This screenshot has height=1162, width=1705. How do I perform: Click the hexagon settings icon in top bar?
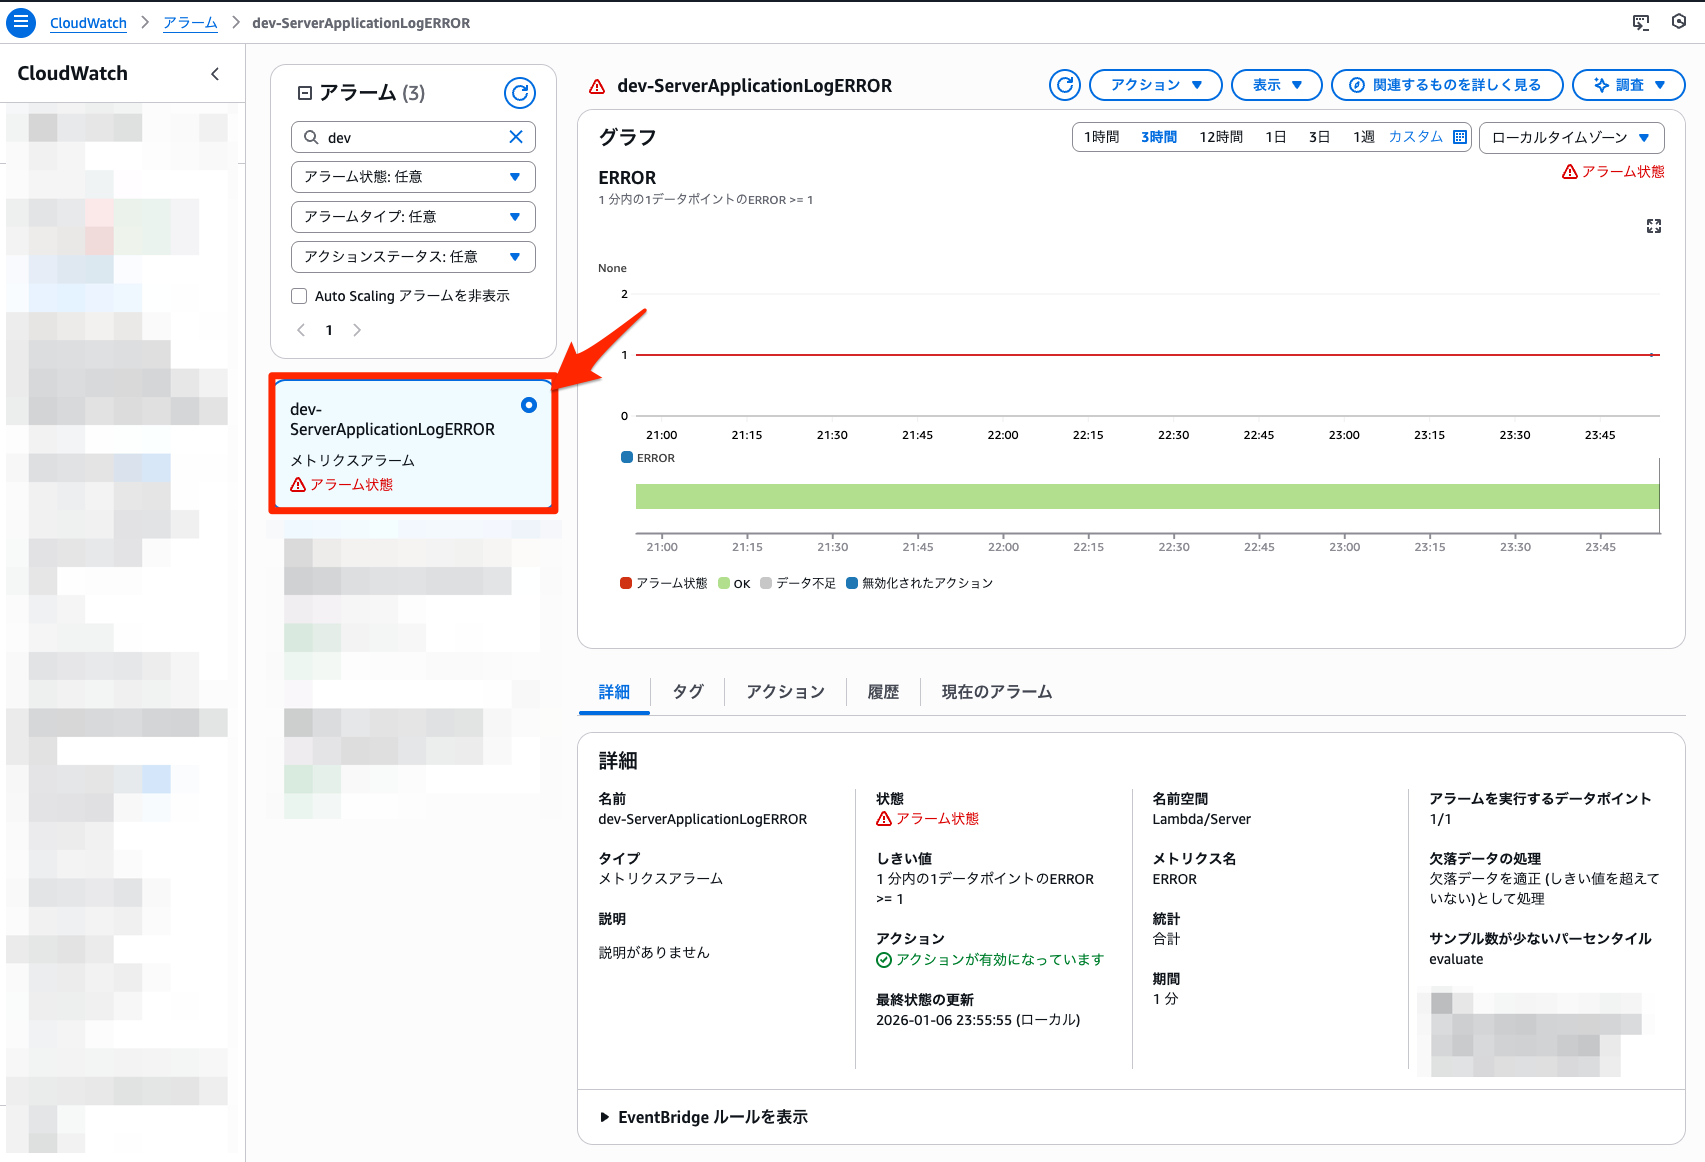(x=1679, y=22)
